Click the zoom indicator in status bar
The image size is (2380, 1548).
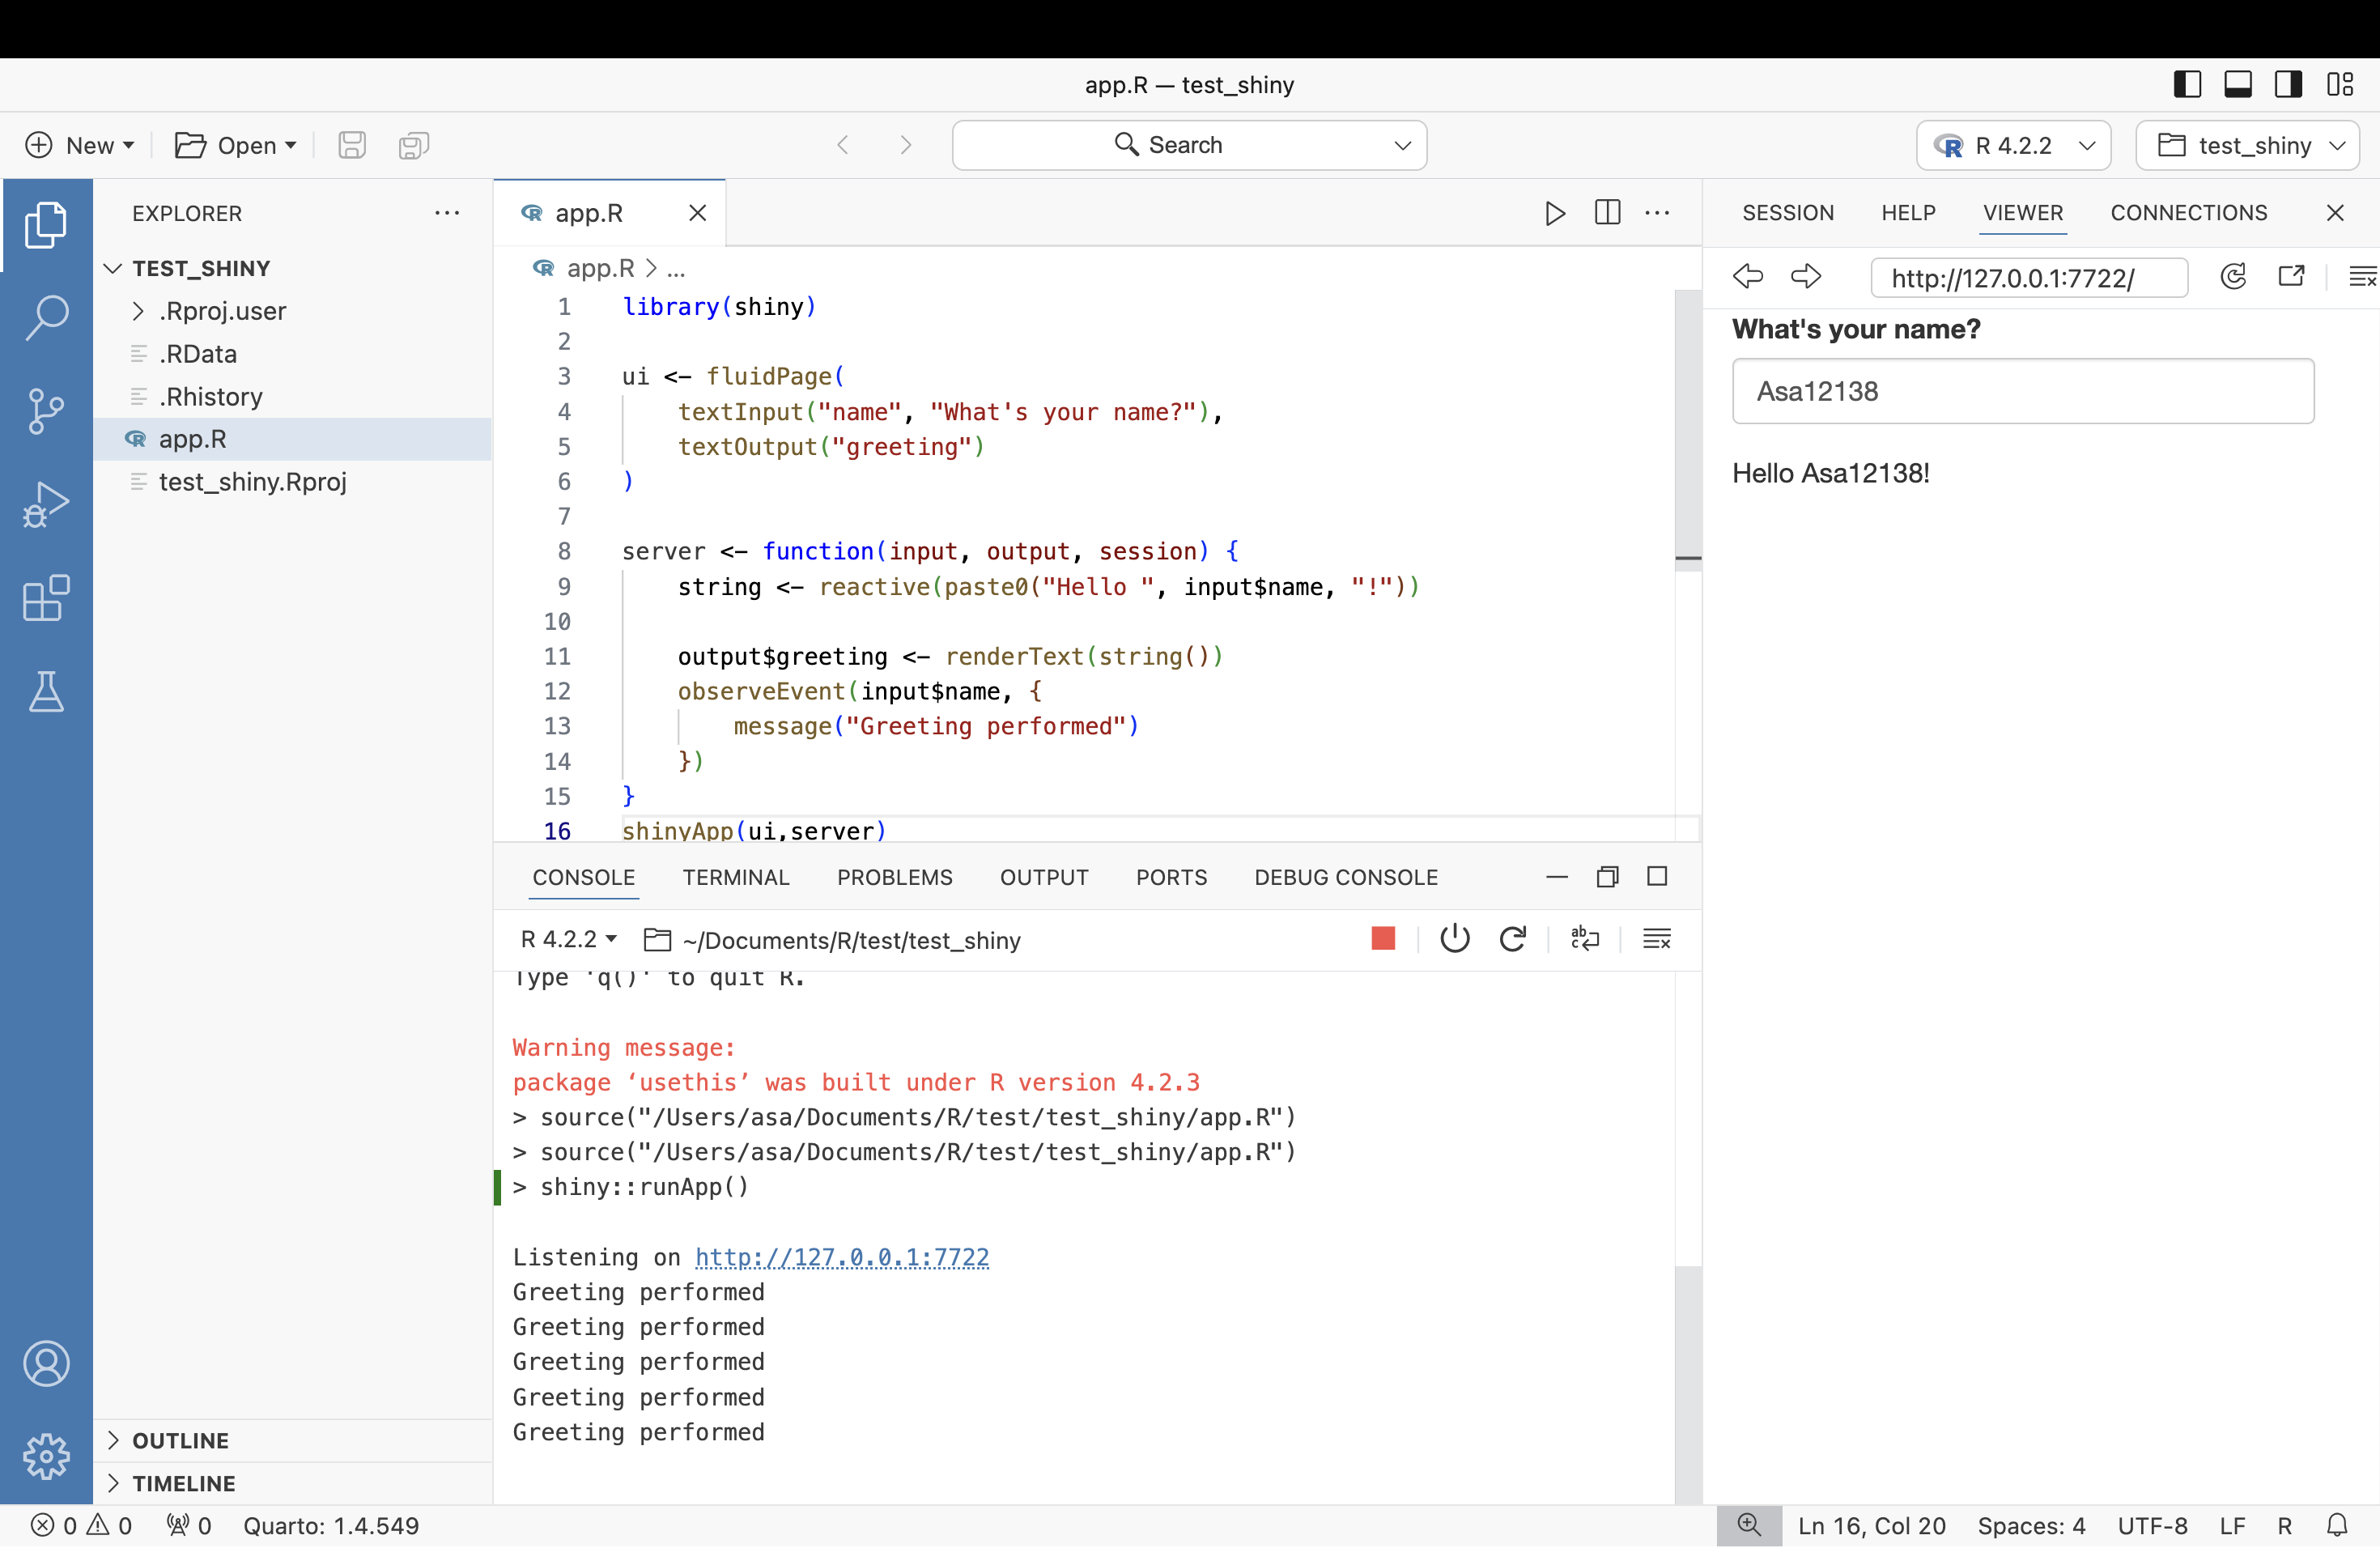point(1749,1525)
